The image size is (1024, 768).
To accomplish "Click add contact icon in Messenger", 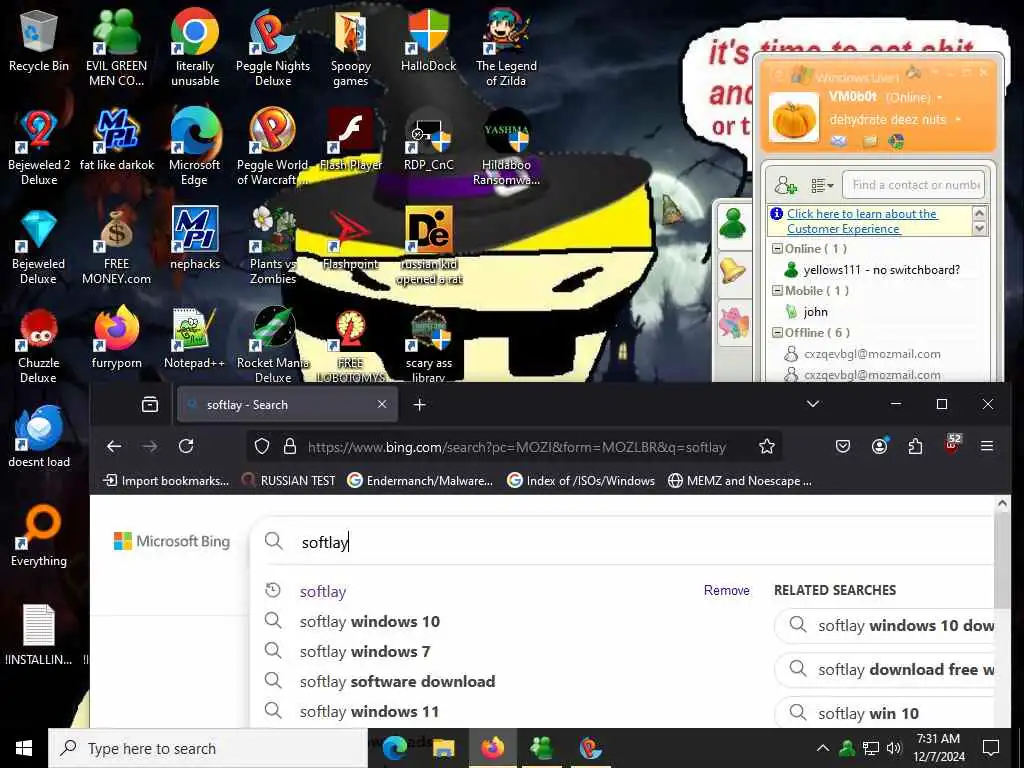I will pyautogui.click(x=786, y=185).
